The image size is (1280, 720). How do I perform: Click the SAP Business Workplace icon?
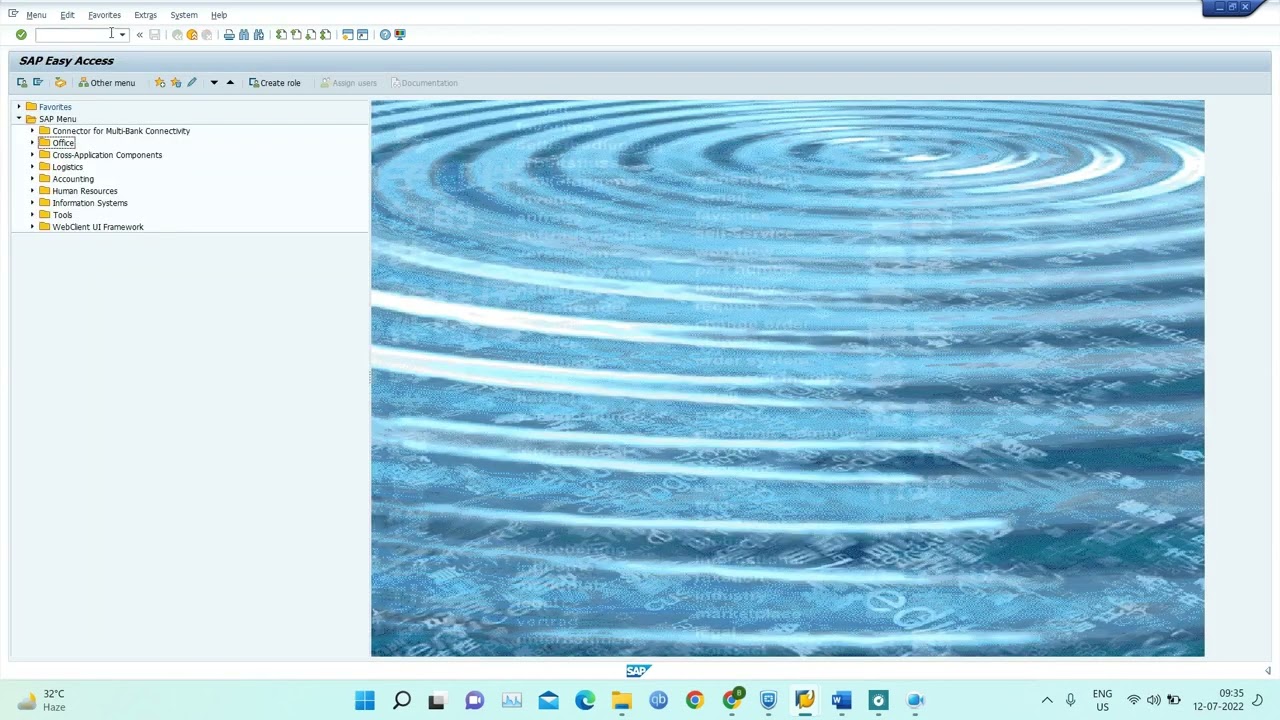pyautogui.click(x=60, y=83)
